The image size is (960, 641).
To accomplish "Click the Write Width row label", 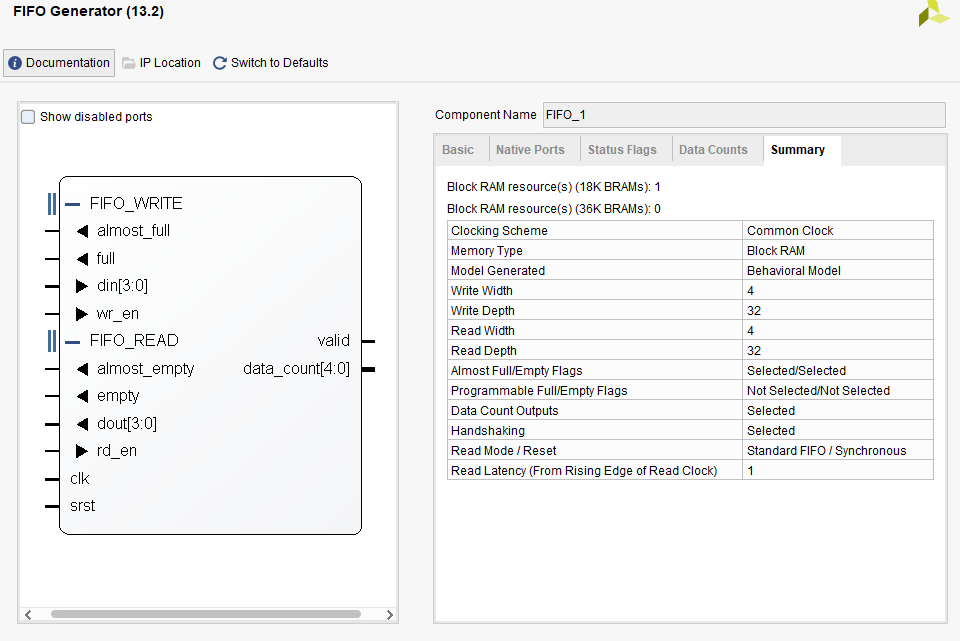I will [x=482, y=291].
